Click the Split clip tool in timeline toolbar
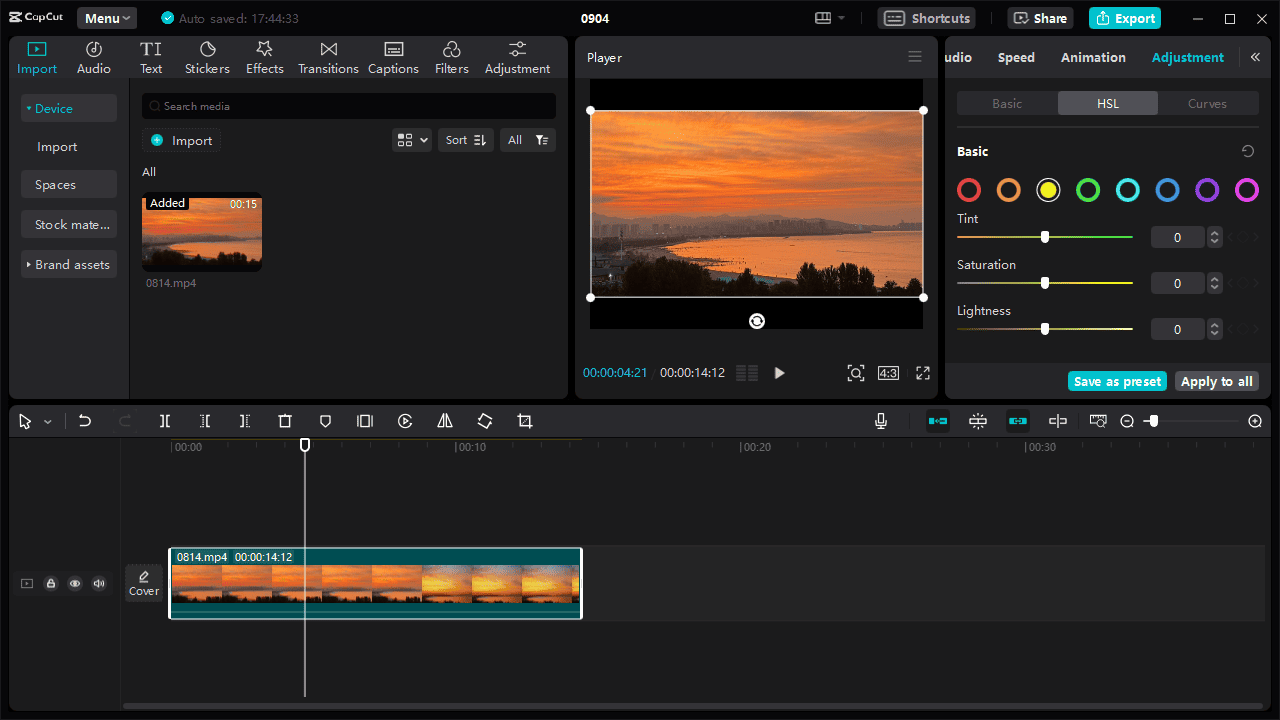The width and height of the screenshot is (1280, 720). coord(165,421)
